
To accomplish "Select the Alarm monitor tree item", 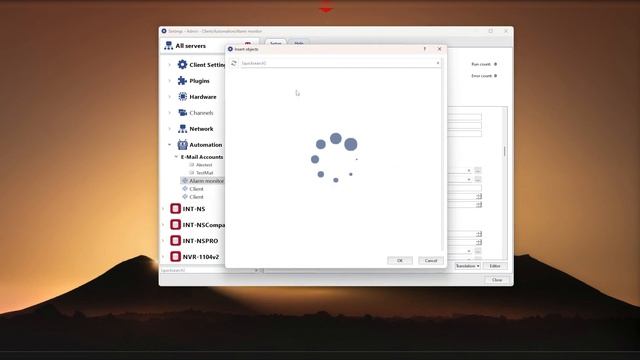I will pos(202,180).
